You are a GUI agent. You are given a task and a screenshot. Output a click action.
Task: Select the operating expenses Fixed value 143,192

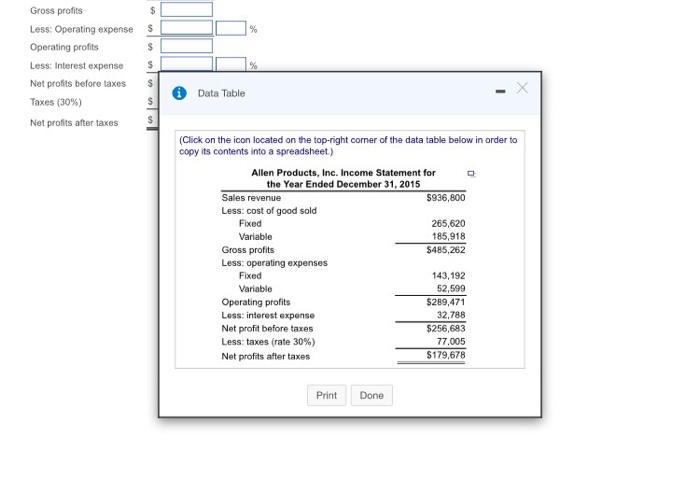448,276
